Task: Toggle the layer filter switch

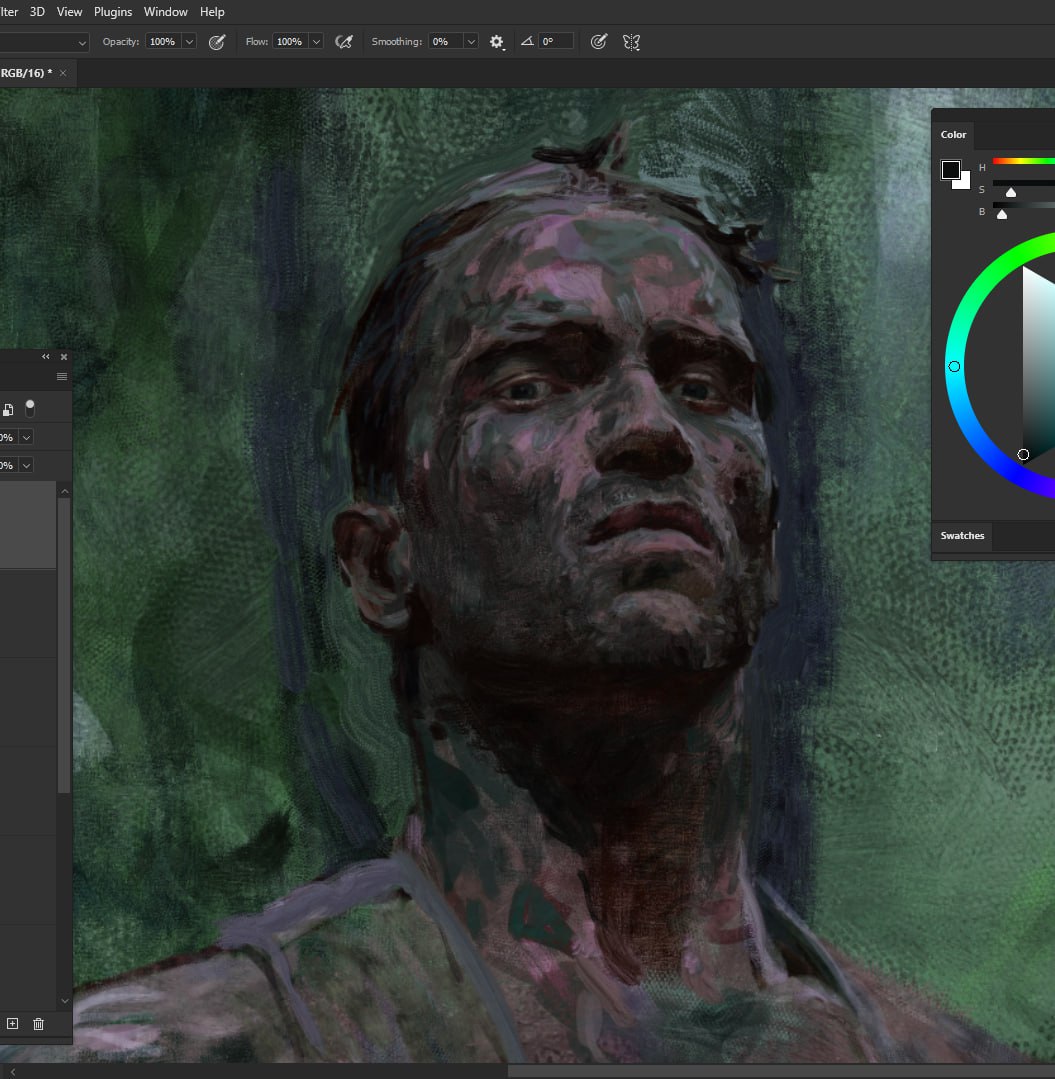Action: (x=30, y=408)
